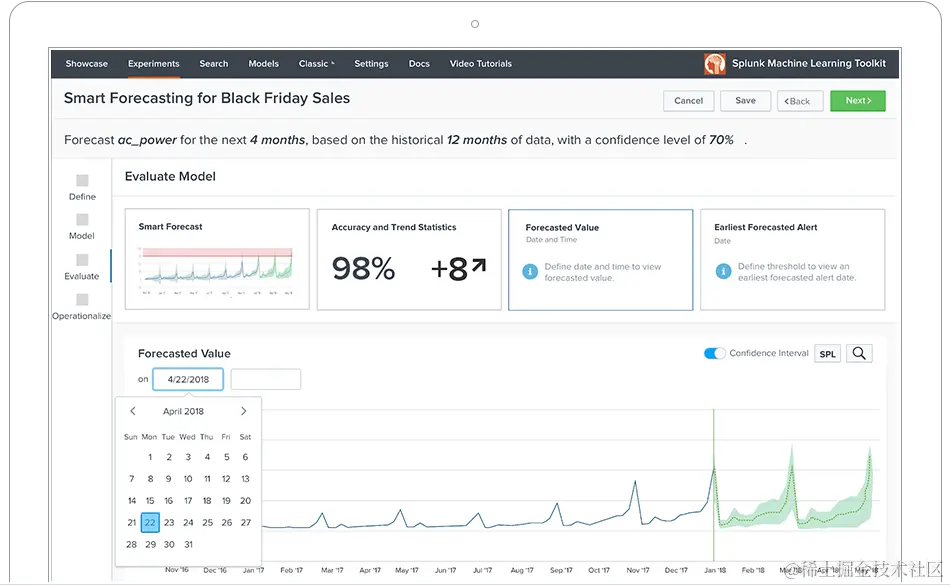The image size is (950, 586).
Task: Open the Video Tutorials menu item
Action: (480, 63)
